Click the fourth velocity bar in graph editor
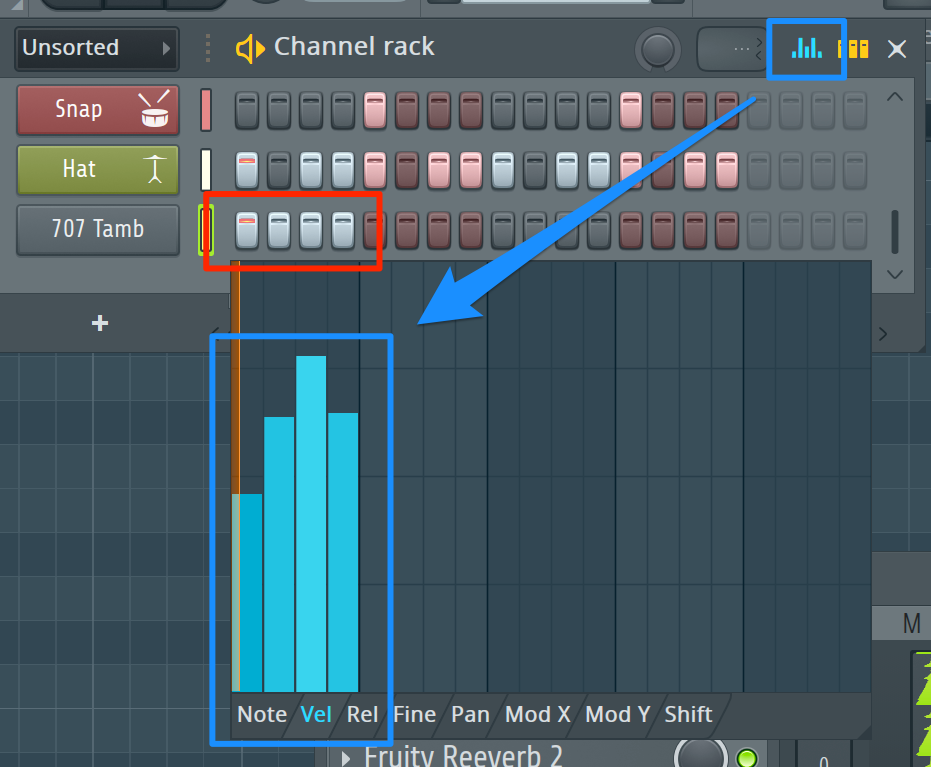The height and width of the screenshot is (767, 931). click(x=343, y=552)
